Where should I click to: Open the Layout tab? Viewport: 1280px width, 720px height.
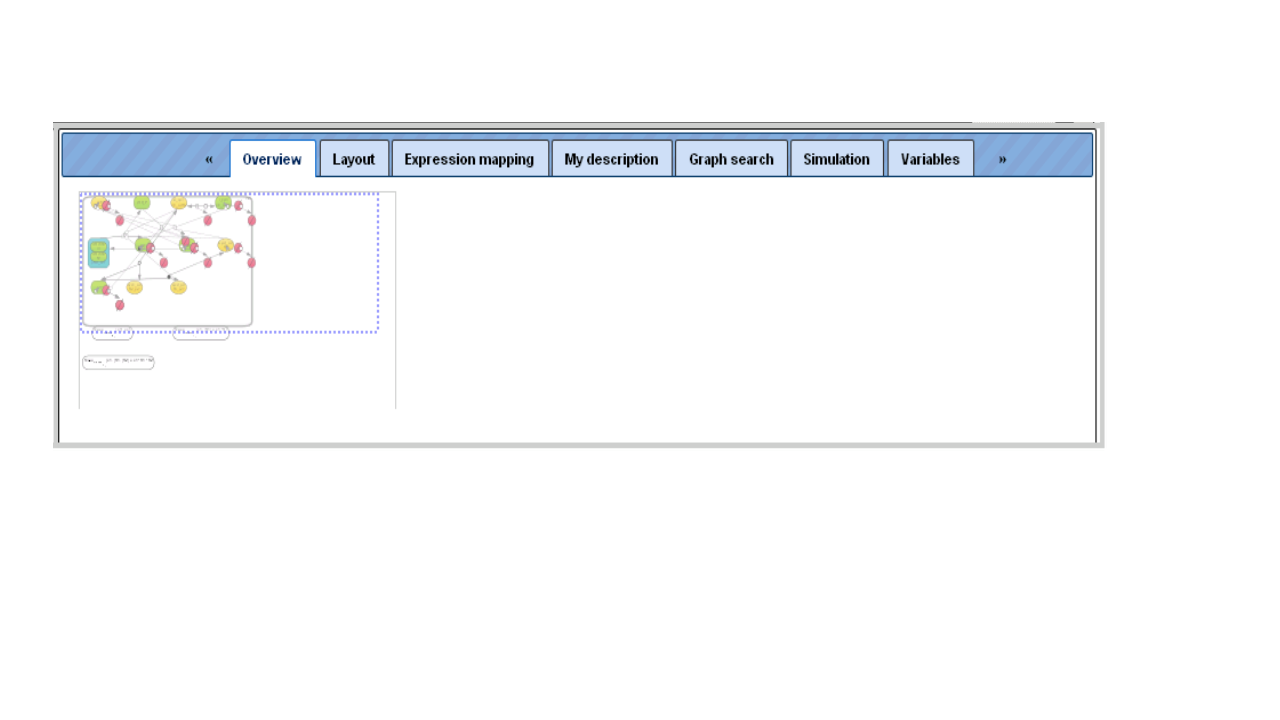tap(354, 159)
